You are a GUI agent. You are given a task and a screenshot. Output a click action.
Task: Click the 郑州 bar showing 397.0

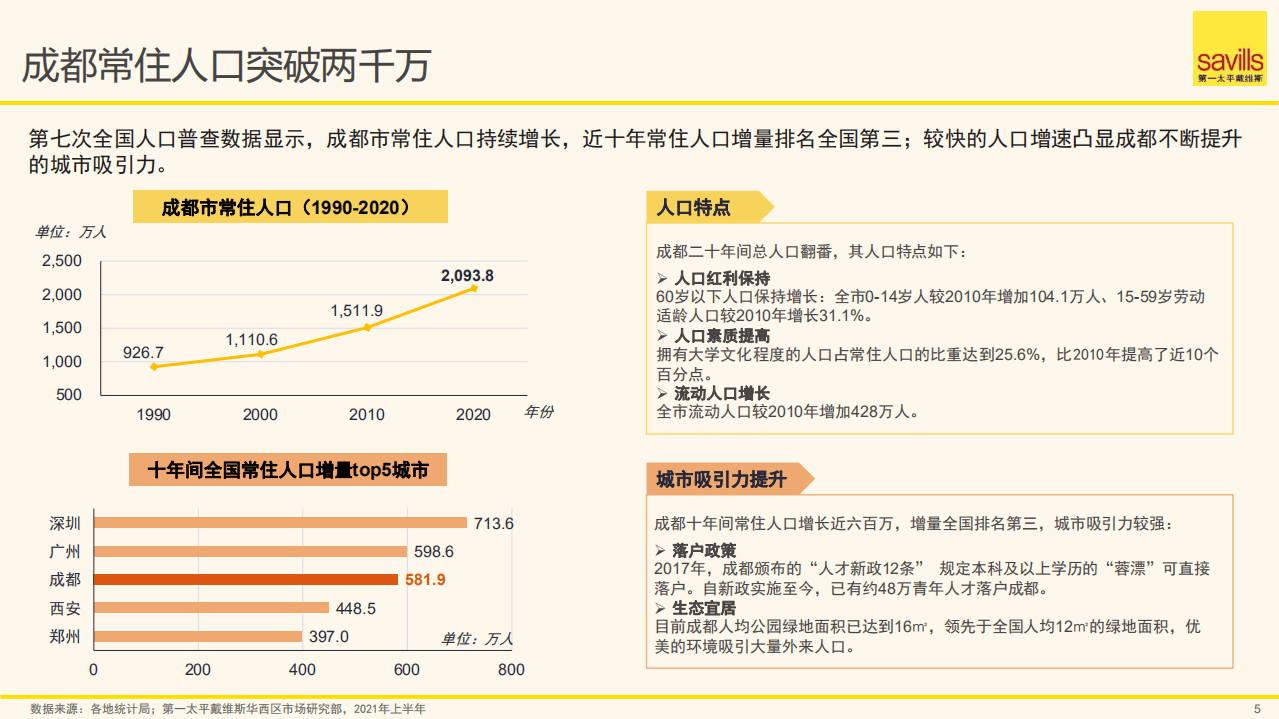(x=195, y=635)
